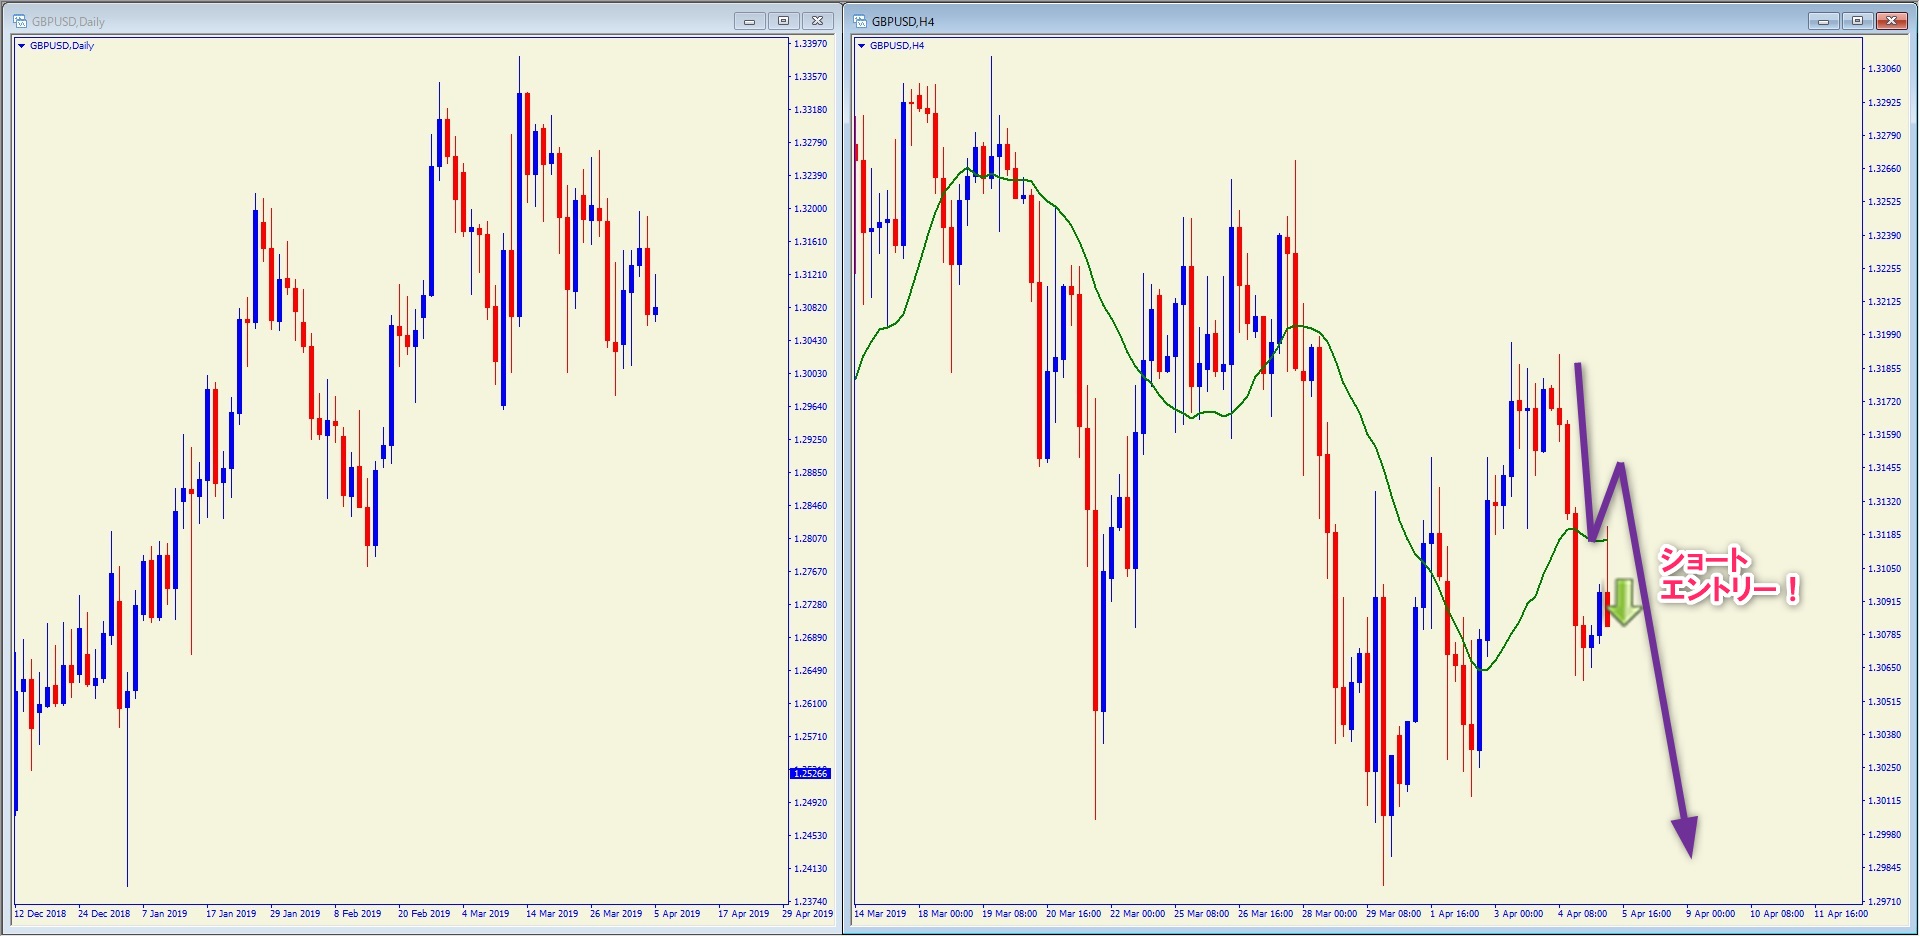1920x937 pixels.
Task: Restore the GBPUSD,H4 chart window
Action: tap(1857, 21)
